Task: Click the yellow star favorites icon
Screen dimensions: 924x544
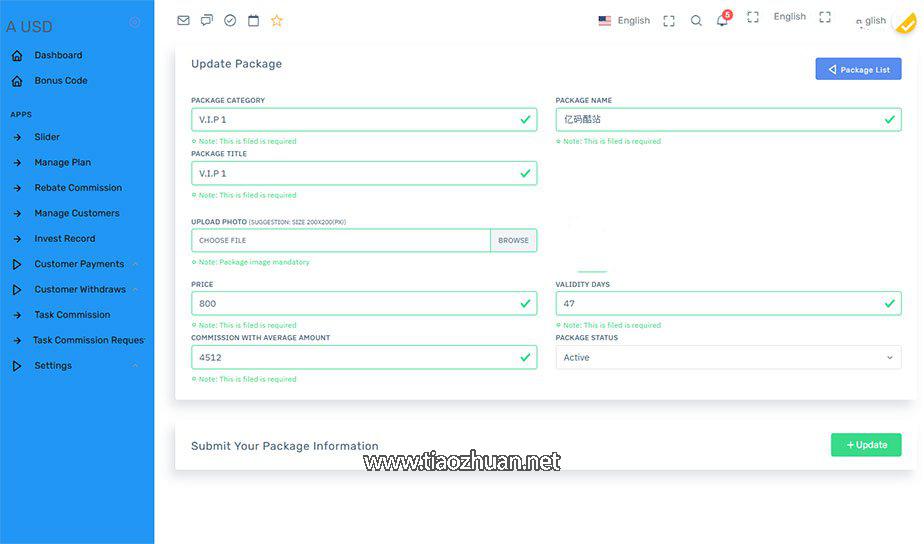Action: coord(277,20)
